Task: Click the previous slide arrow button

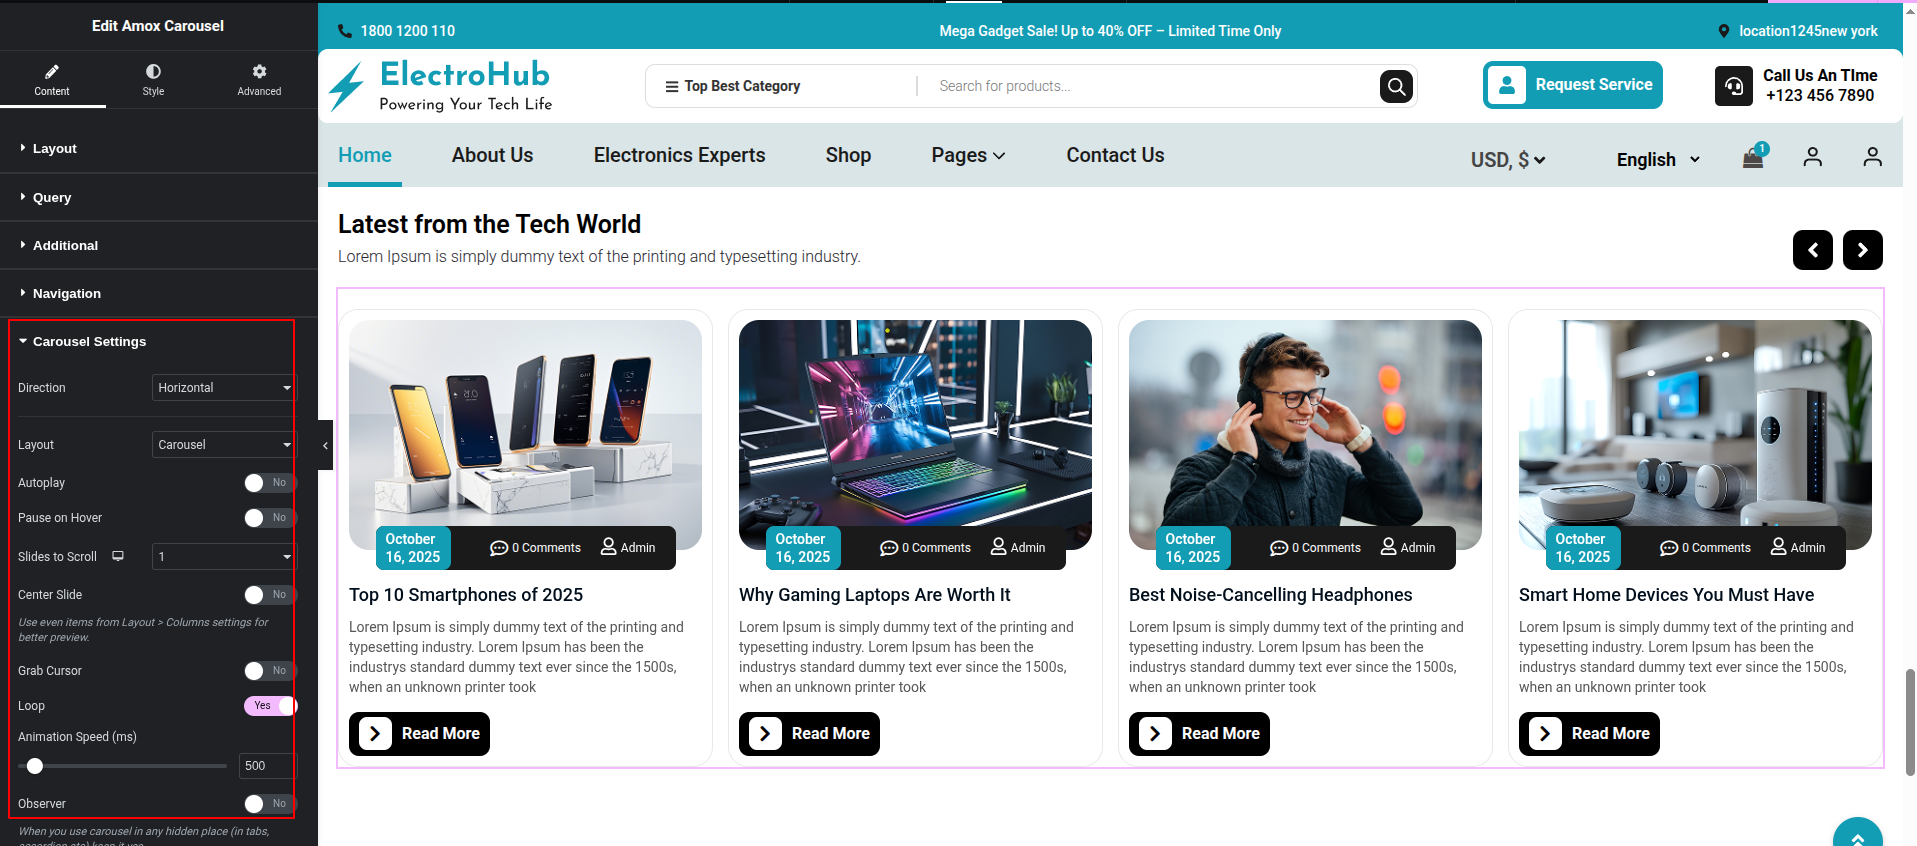Action: (1812, 250)
